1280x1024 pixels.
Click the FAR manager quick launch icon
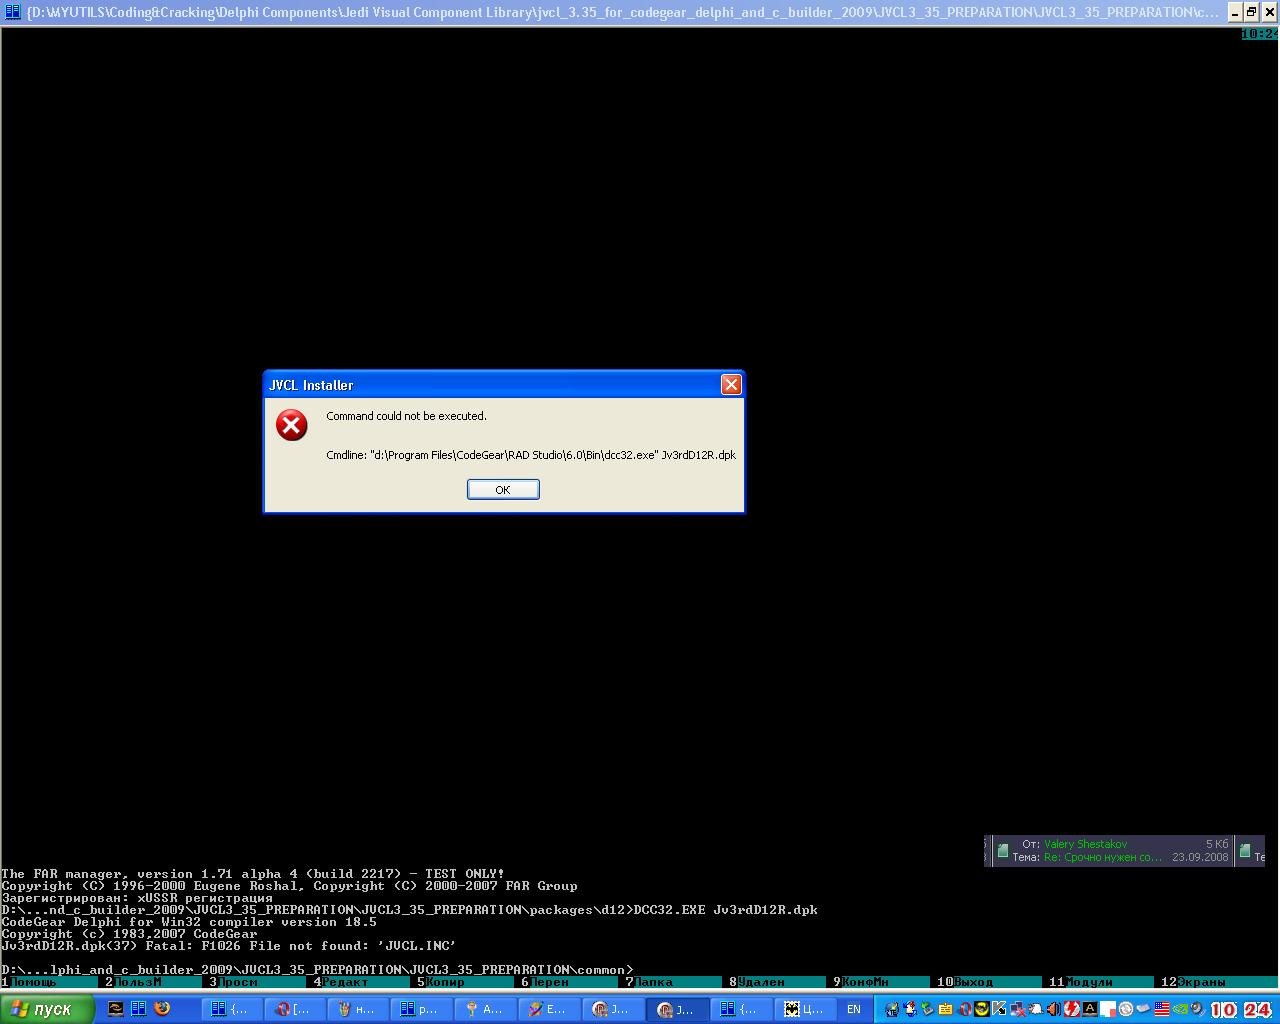click(139, 1009)
